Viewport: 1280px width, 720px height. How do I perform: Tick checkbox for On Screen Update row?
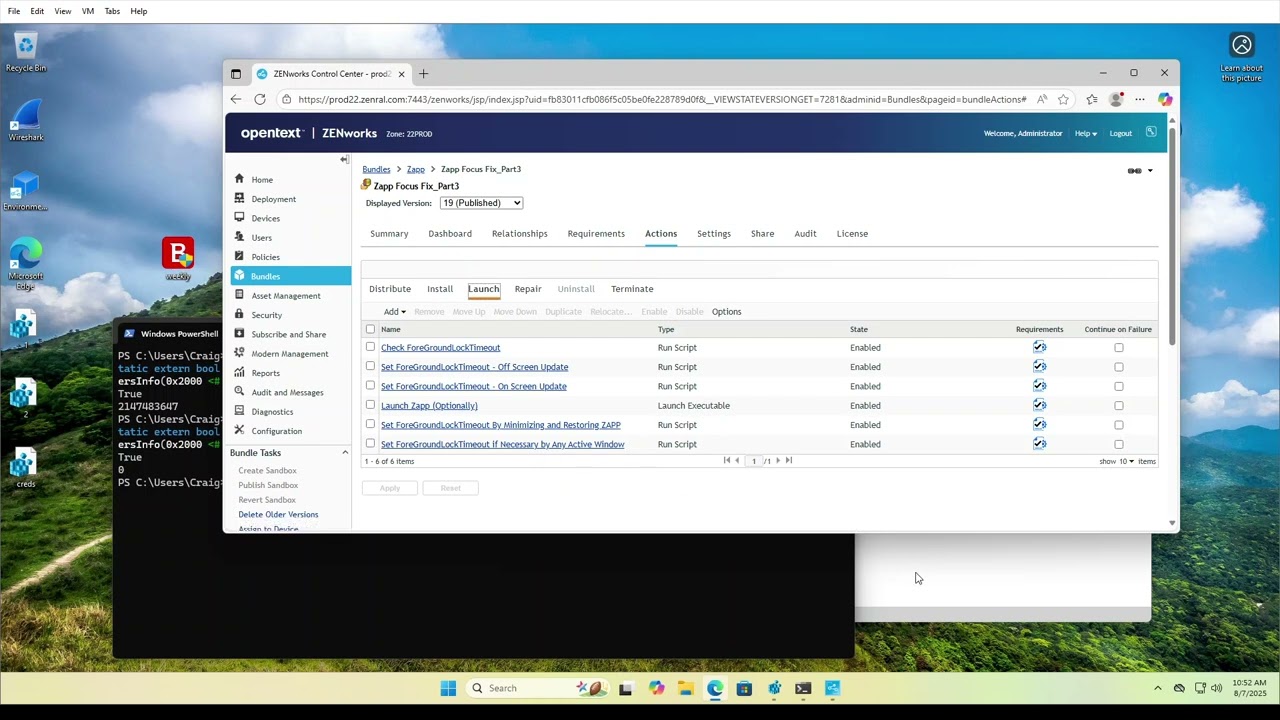pyautogui.click(x=370, y=385)
